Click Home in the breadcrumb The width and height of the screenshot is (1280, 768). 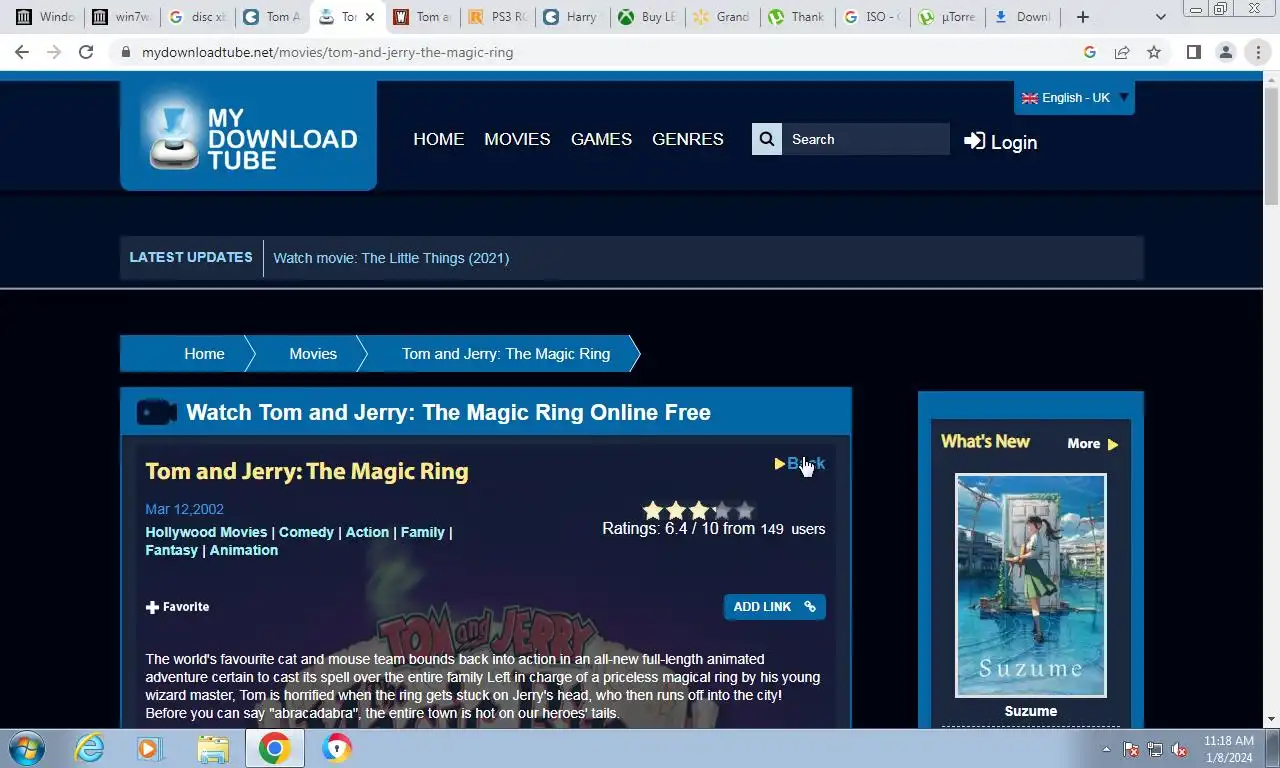pos(204,354)
